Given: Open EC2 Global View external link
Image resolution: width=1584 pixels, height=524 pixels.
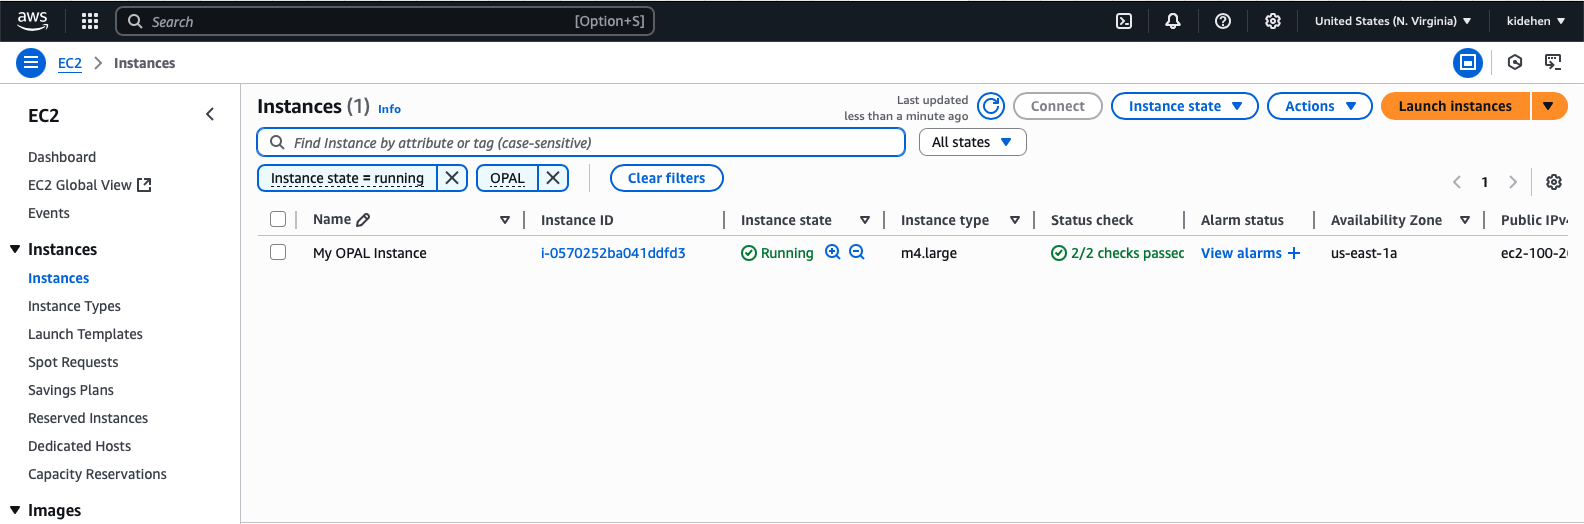Looking at the screenshot, I should 89,185.
